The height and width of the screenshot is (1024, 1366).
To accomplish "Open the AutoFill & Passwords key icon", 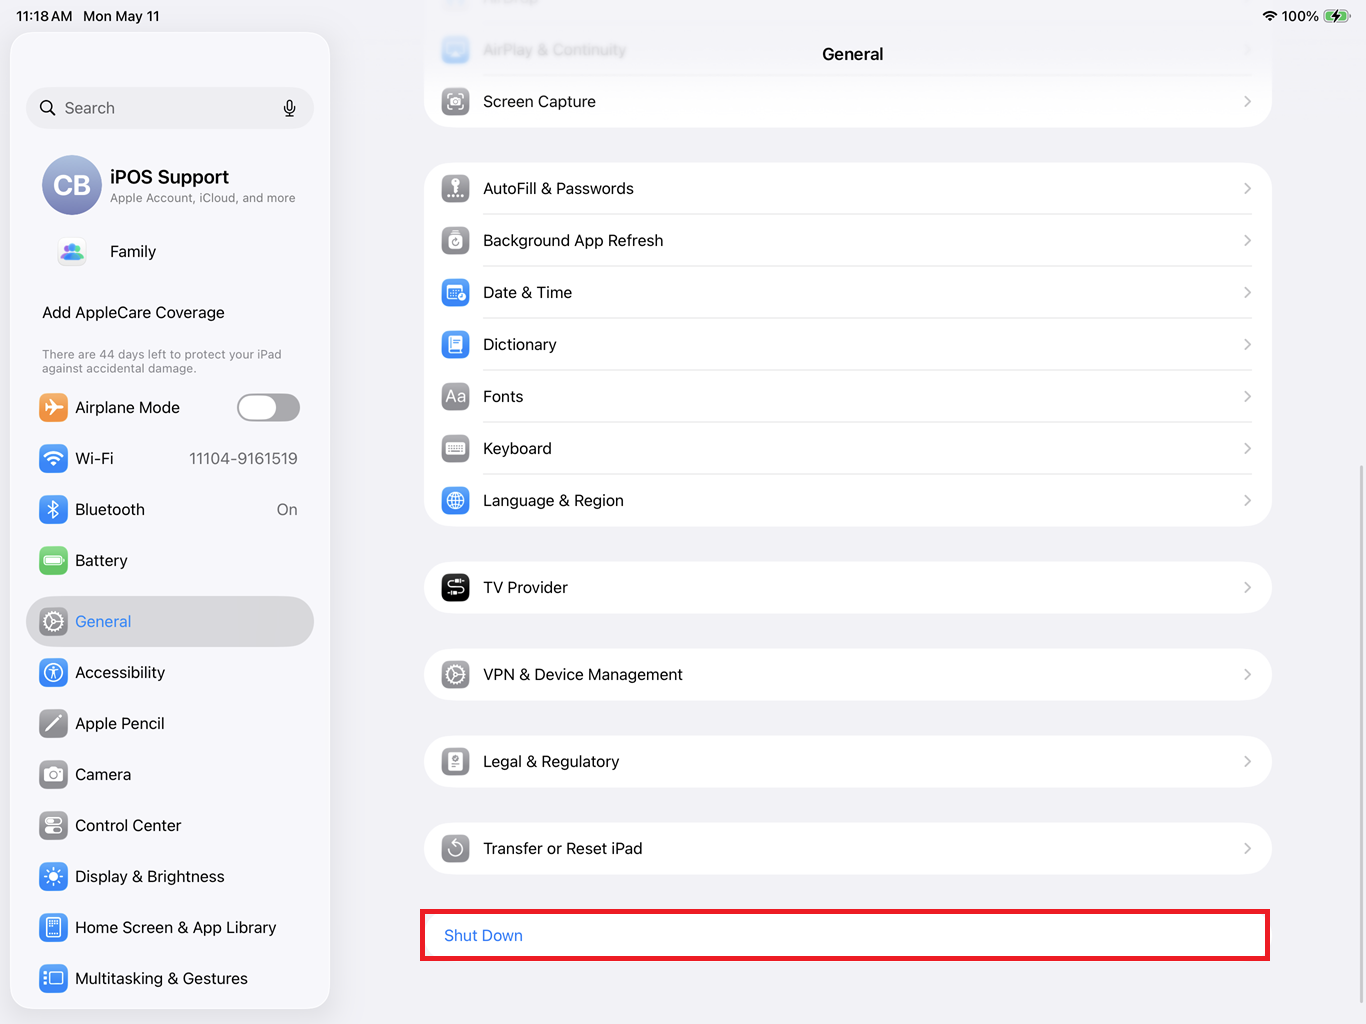I will pyautogui.click(x=456, y=189).
